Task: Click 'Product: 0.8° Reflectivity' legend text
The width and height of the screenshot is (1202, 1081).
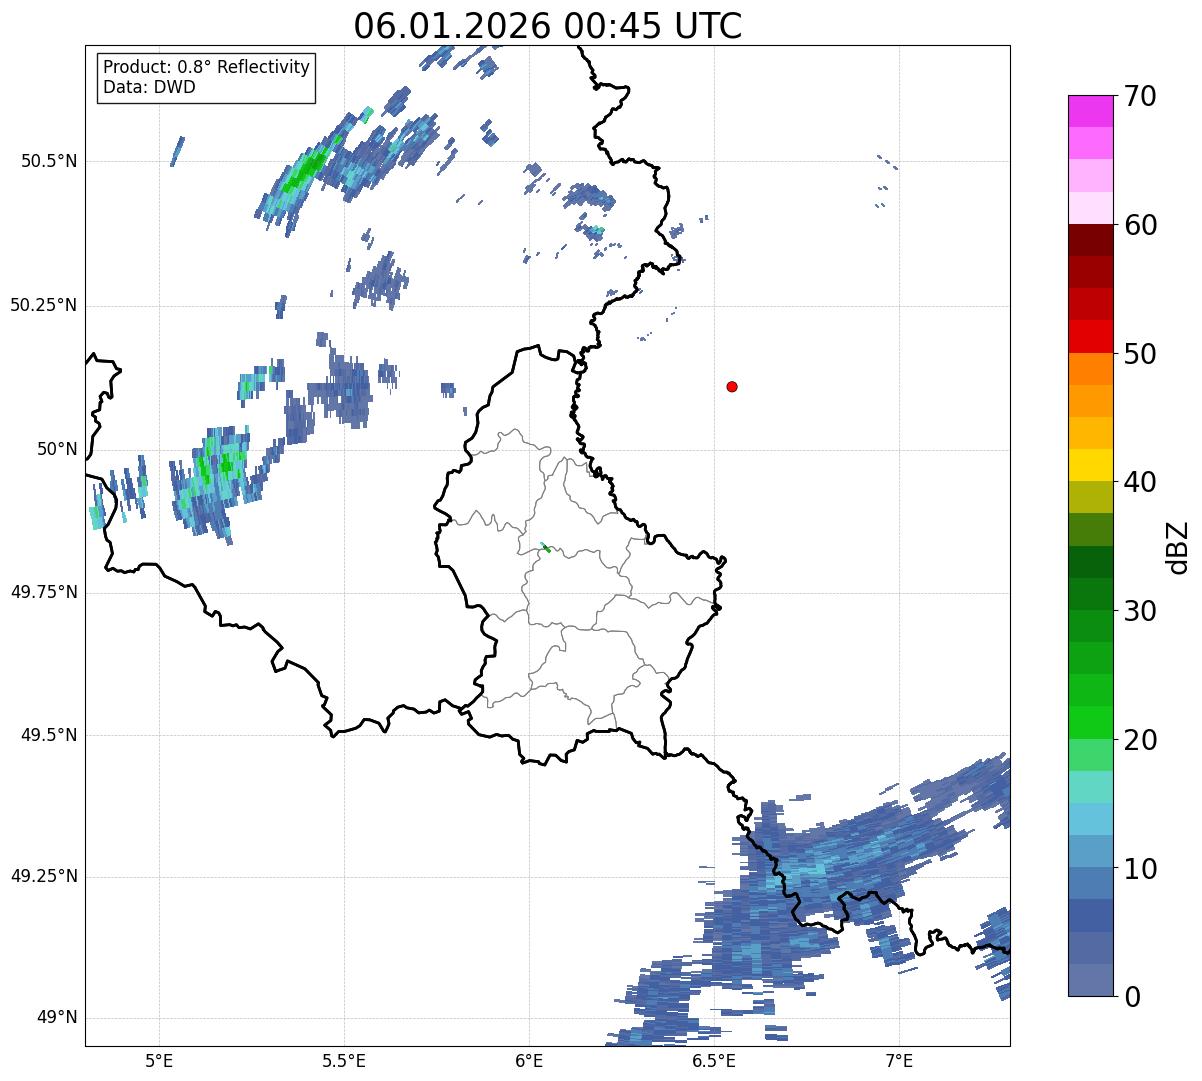Action: tap(207, 67)
